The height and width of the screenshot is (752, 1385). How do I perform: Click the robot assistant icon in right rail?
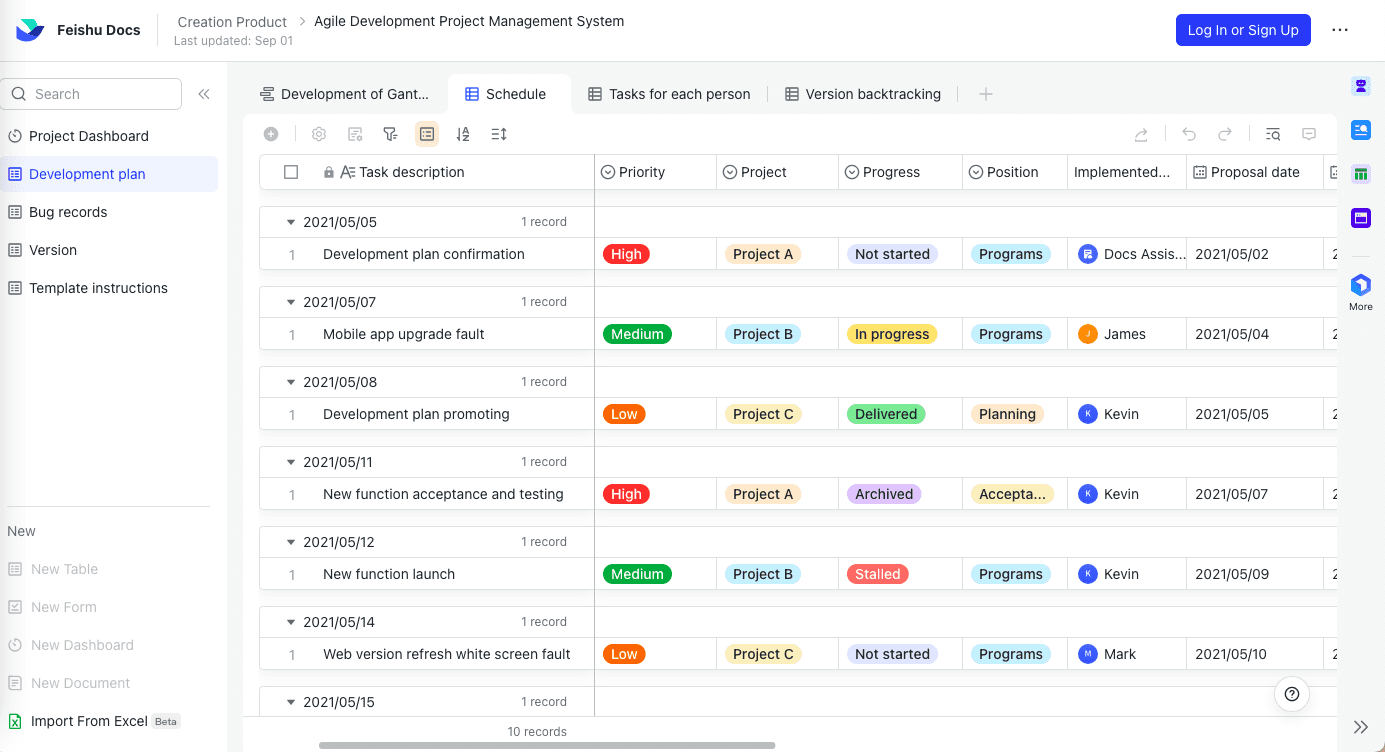[x=1361, y=86]
